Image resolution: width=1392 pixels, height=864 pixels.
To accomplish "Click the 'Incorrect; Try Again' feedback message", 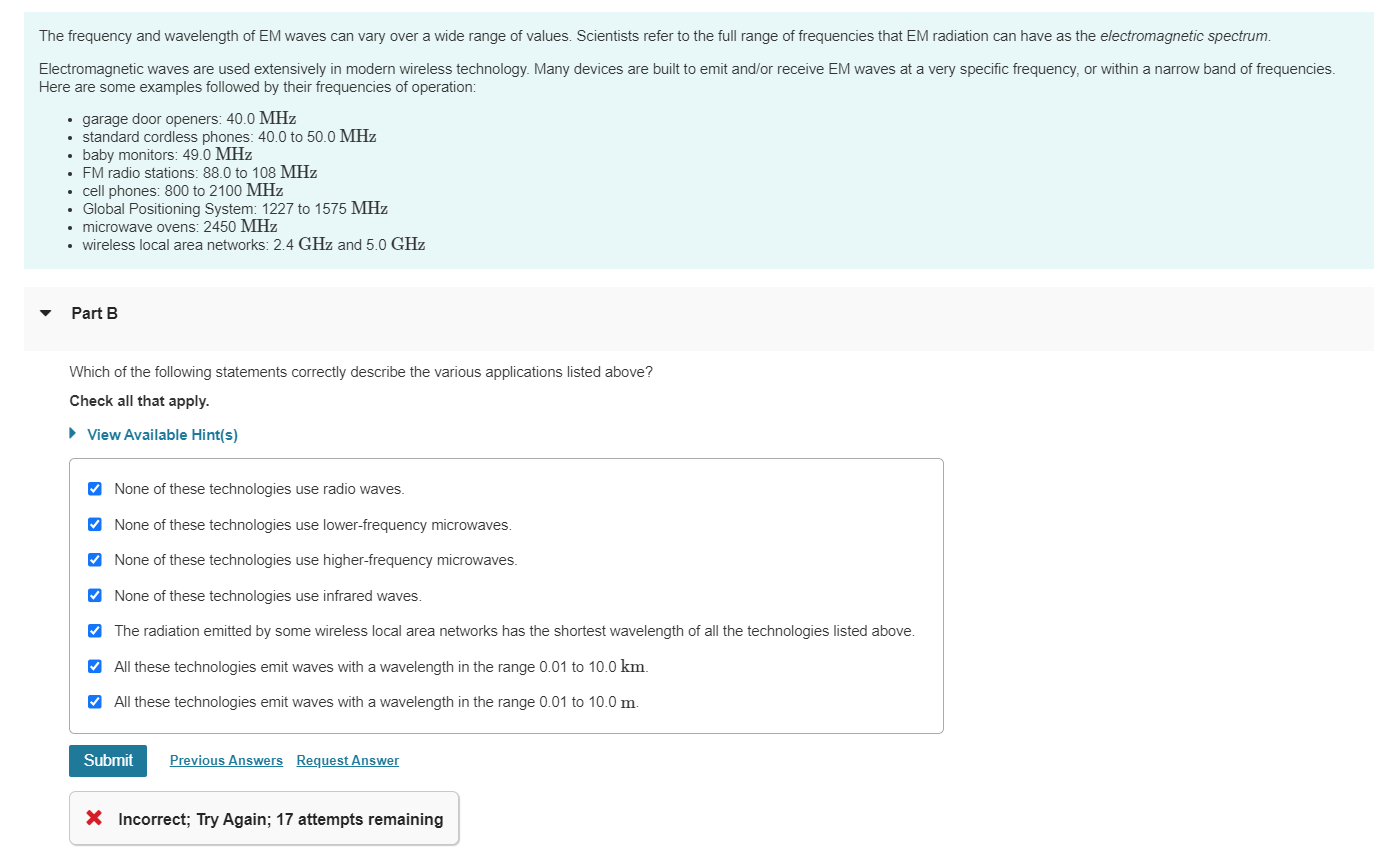I will point(281,819).
